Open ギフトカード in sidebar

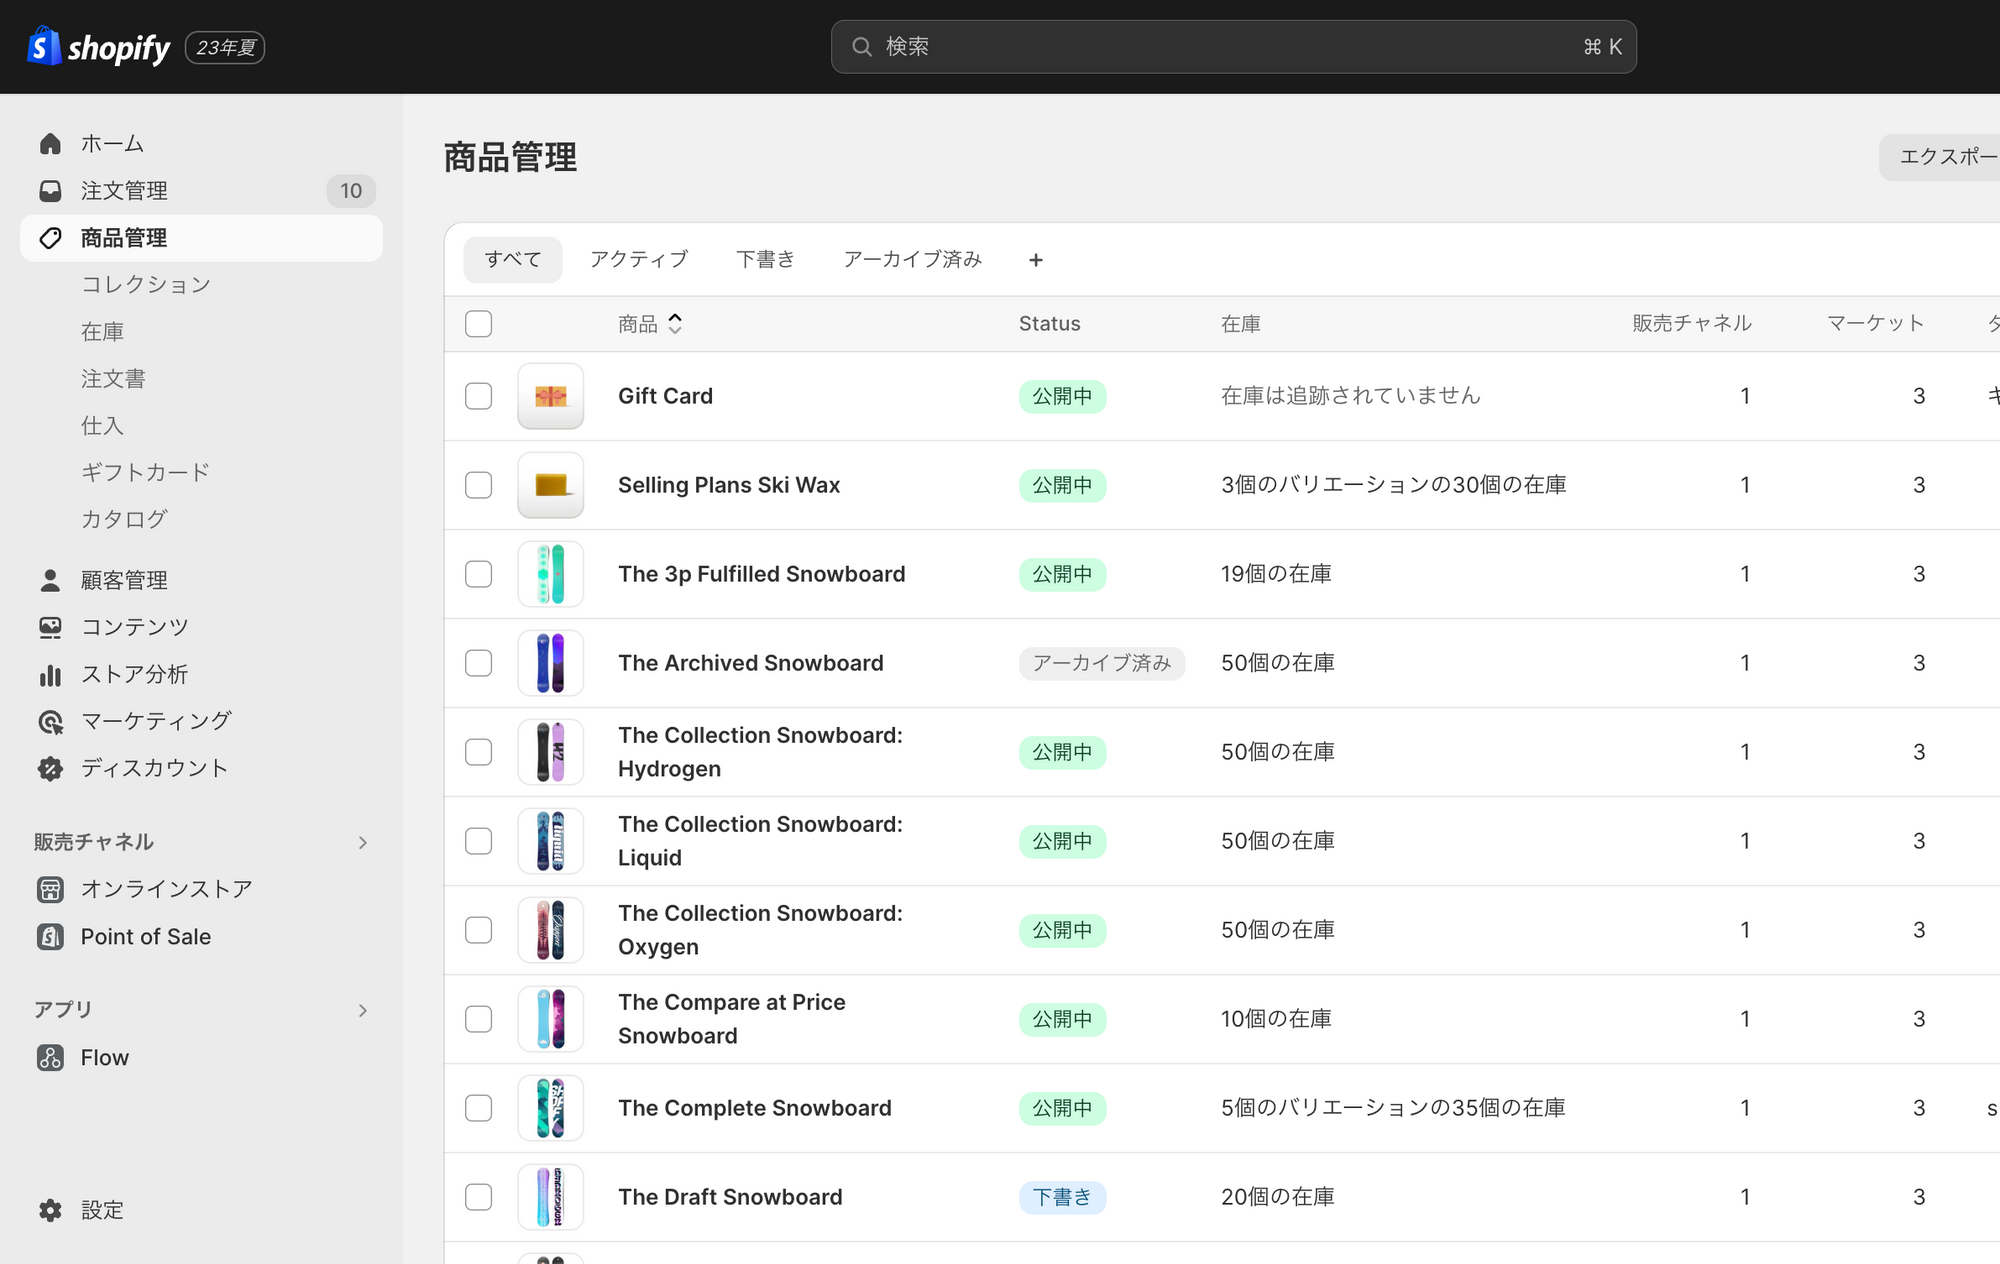point(146,473)
